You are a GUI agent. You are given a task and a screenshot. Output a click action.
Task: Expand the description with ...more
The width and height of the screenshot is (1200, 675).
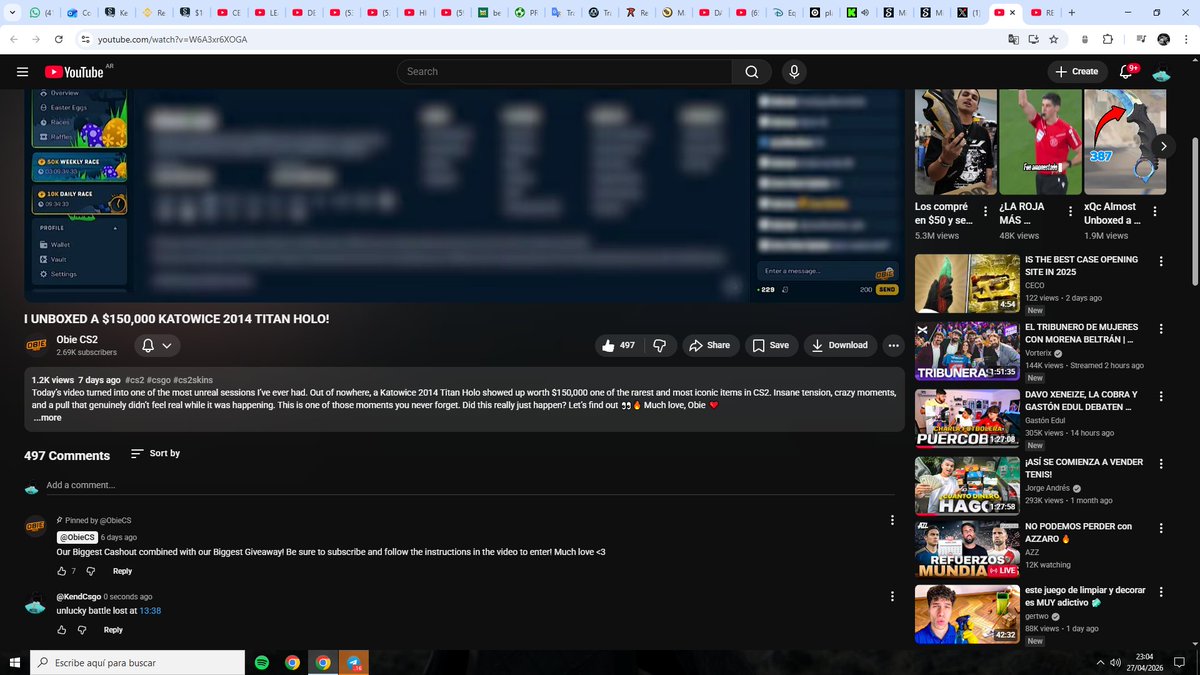click(x=46, y=418)
